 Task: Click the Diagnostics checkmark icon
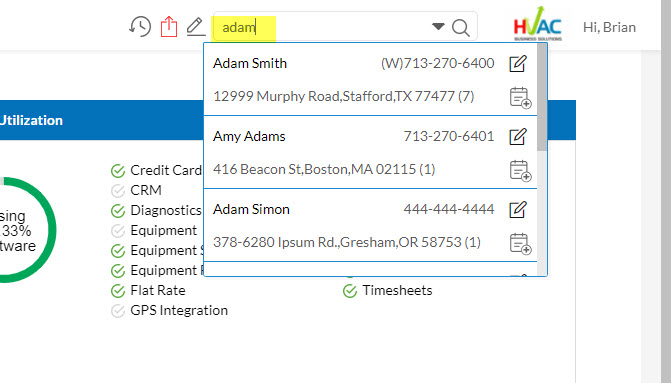pyautogui.click(x=118, y=211)
